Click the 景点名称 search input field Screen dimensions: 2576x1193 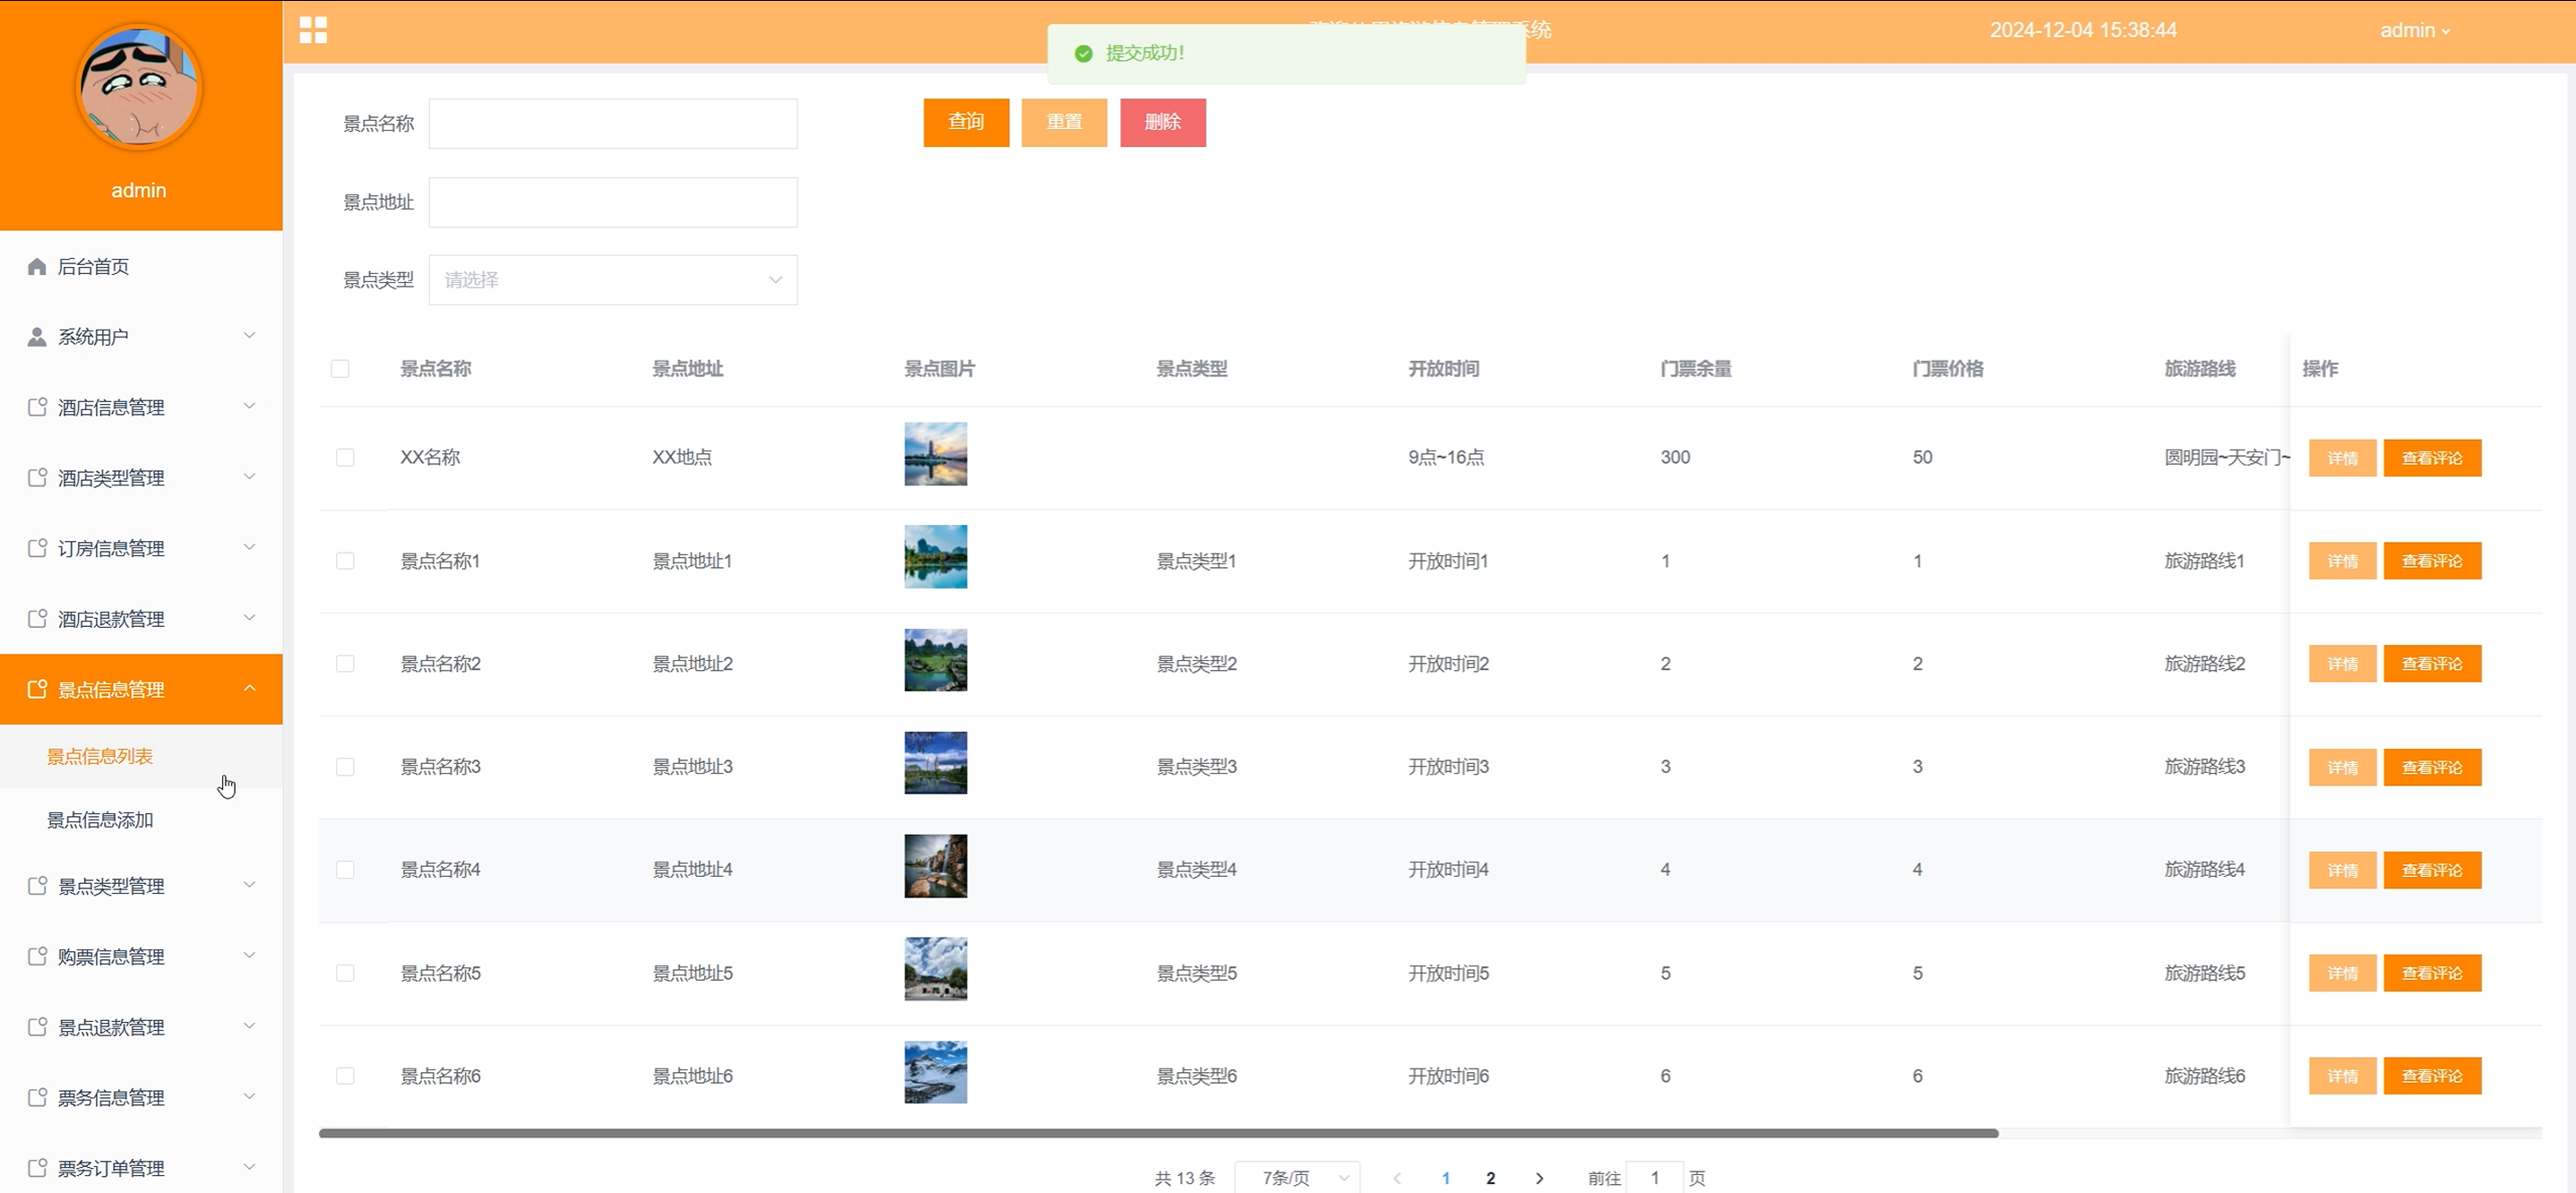coord(612,124)
